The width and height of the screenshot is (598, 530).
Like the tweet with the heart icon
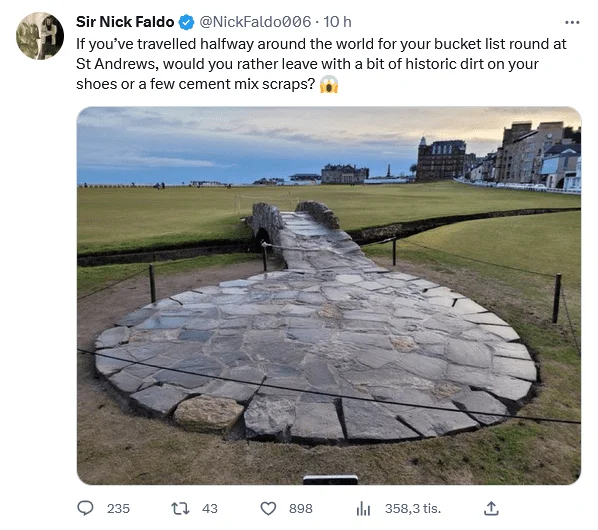coord(268,508)
